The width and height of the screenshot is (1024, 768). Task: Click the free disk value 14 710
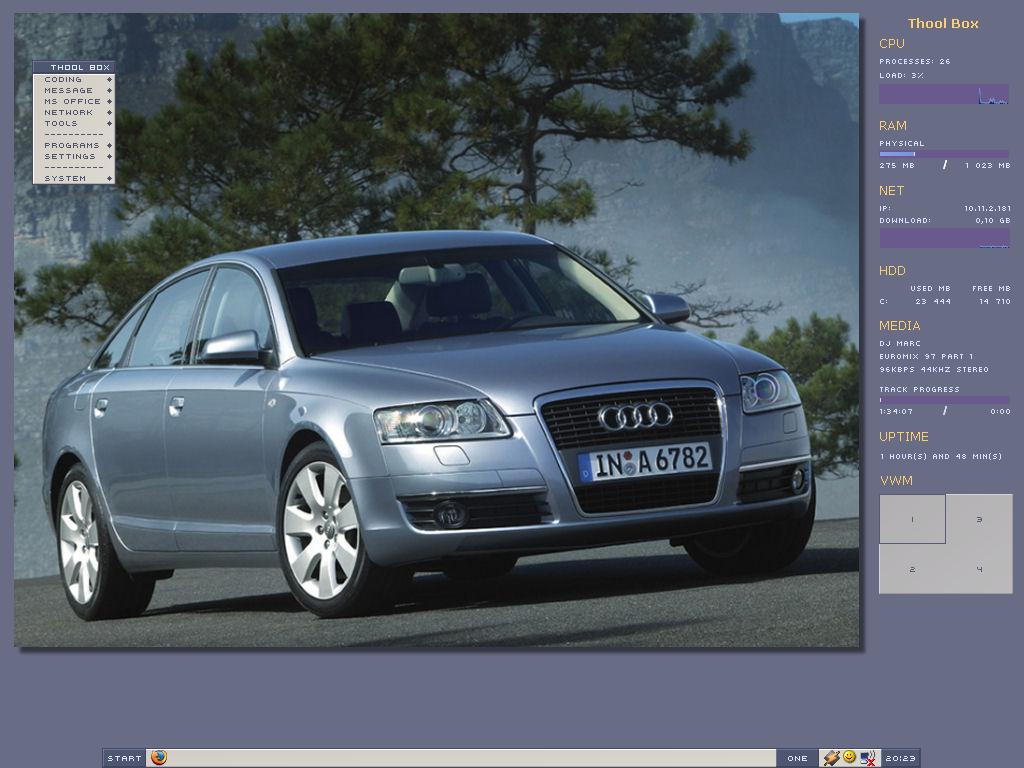995,302
